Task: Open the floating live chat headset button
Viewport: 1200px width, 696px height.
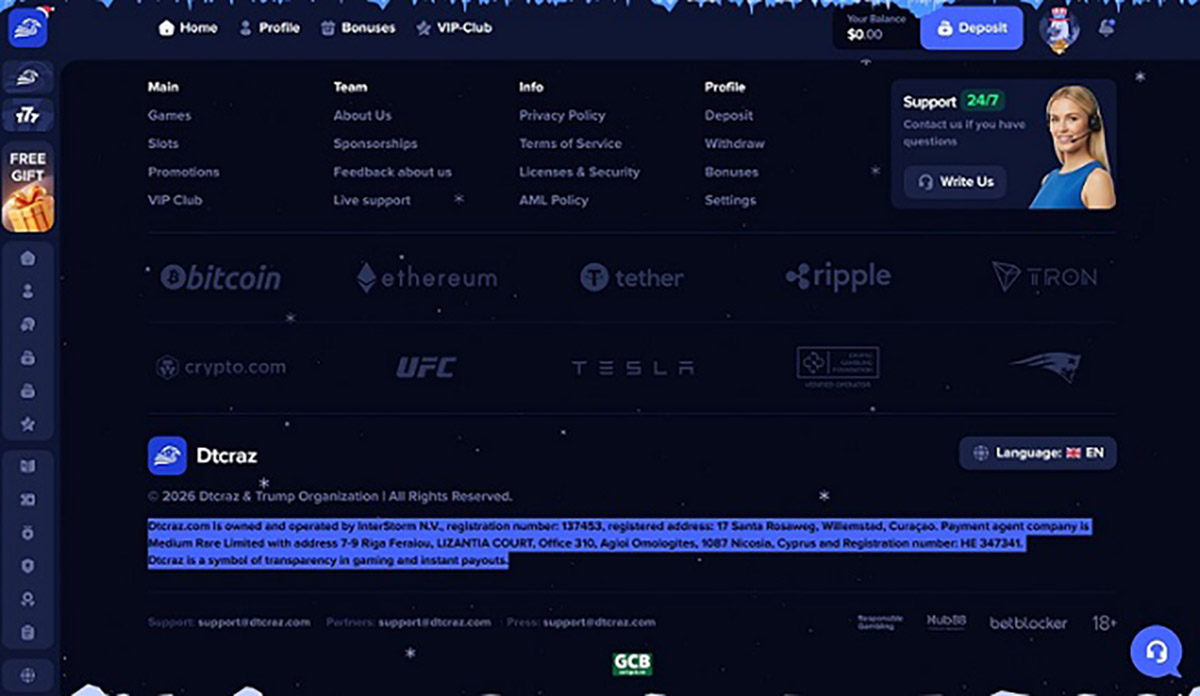Action: [1156, 652]
